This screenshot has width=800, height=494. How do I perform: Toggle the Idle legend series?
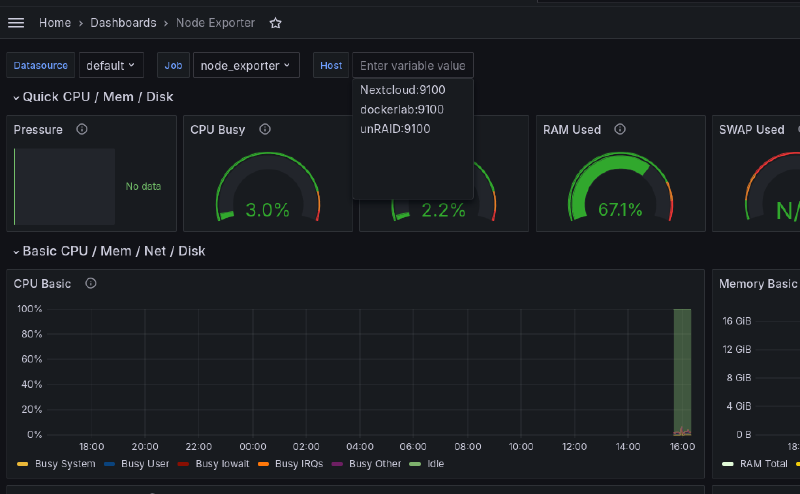pos(434,464)
